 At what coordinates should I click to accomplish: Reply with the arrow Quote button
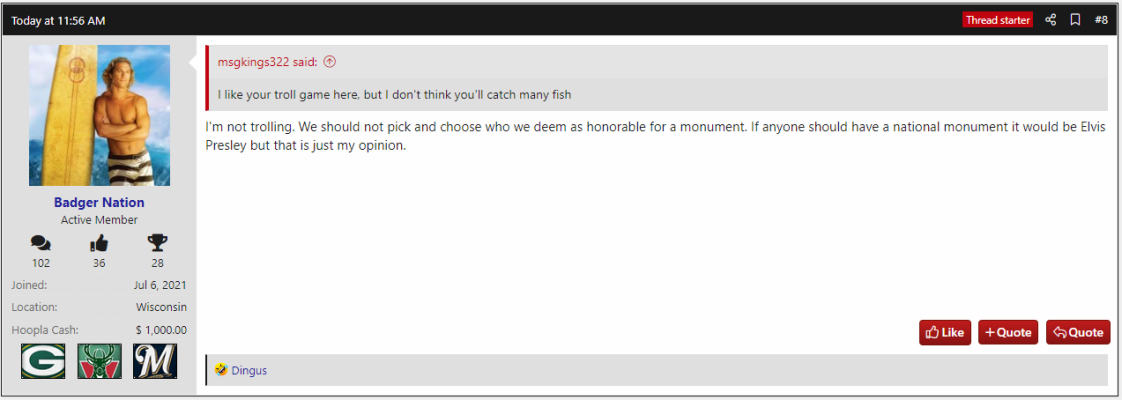point(1078,332)
